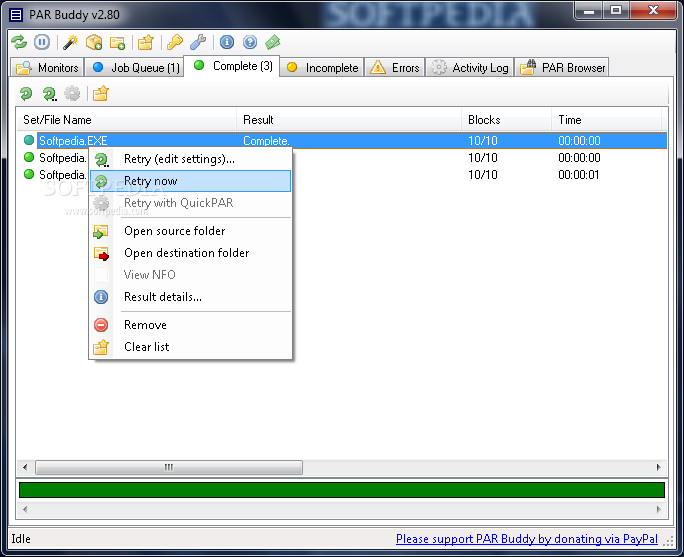The image size is (684, 557).
Task: Choose Open source folder
Action: [x=191, y=231]
